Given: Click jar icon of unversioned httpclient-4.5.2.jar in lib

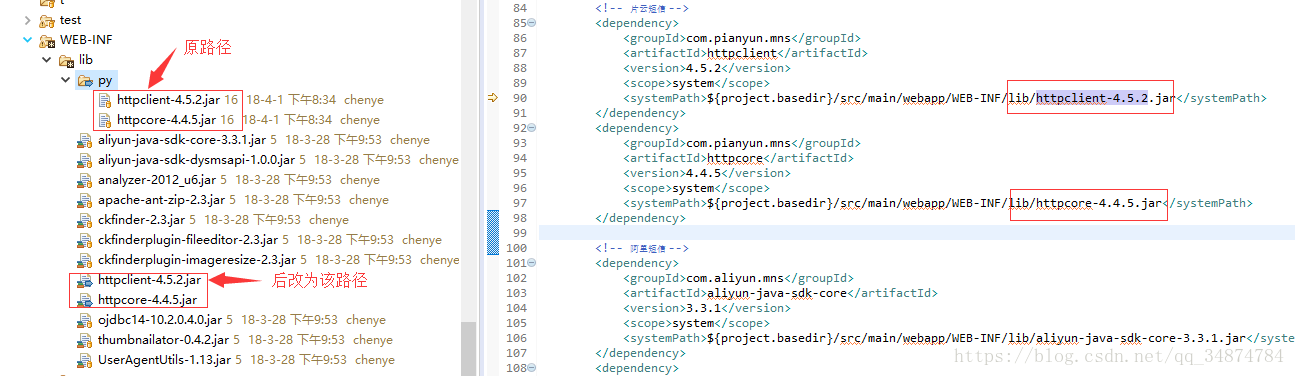Looking at the screenshot, I should point(86,280).
